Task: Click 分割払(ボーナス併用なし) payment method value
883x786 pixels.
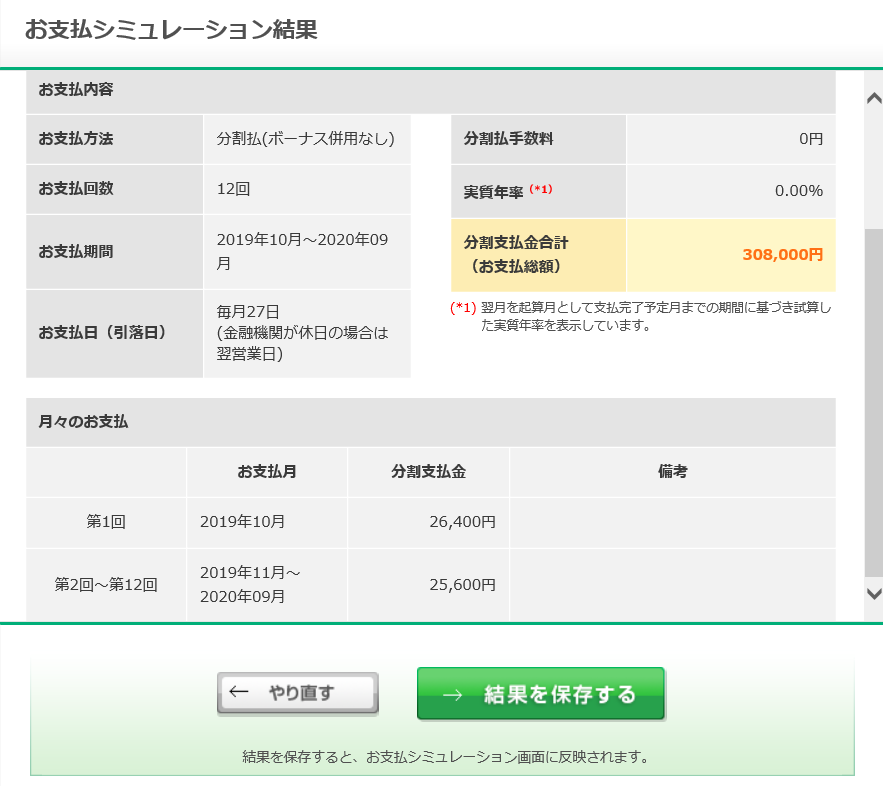Action: coord(306,139)
